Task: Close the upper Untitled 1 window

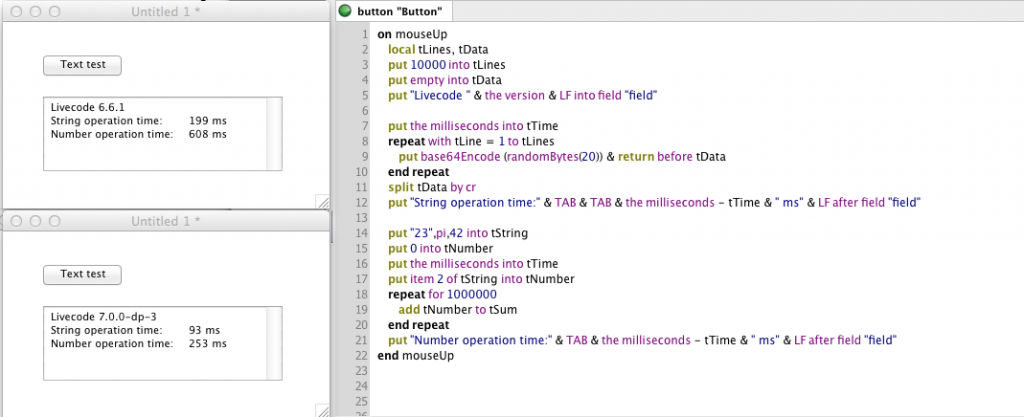Action: [17, 12]
